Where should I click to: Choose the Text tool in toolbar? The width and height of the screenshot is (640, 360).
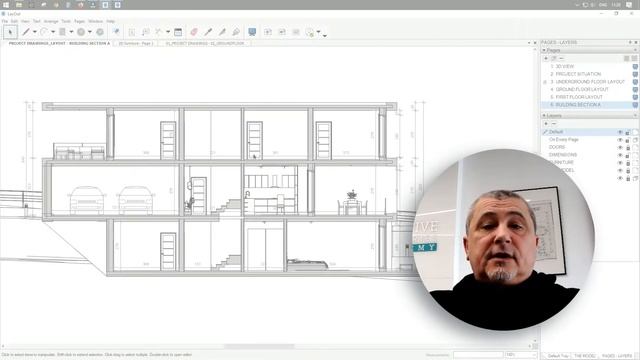(x=131, y=32)
